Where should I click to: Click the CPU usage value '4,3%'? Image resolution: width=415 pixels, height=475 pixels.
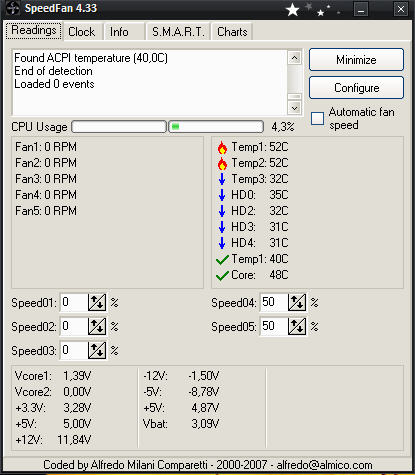(x=283, y=127)
